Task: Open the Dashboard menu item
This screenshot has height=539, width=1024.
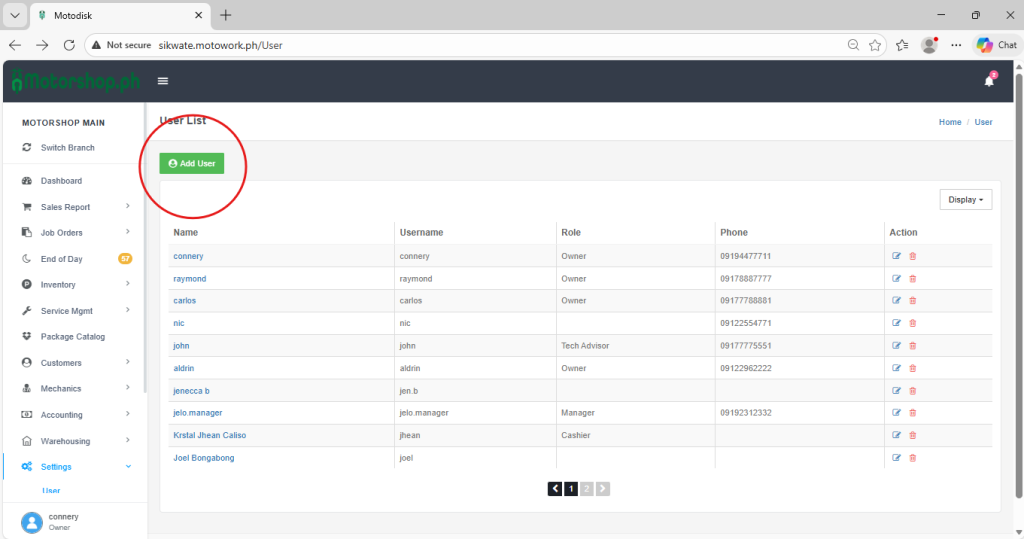Action: coord(61,181)
